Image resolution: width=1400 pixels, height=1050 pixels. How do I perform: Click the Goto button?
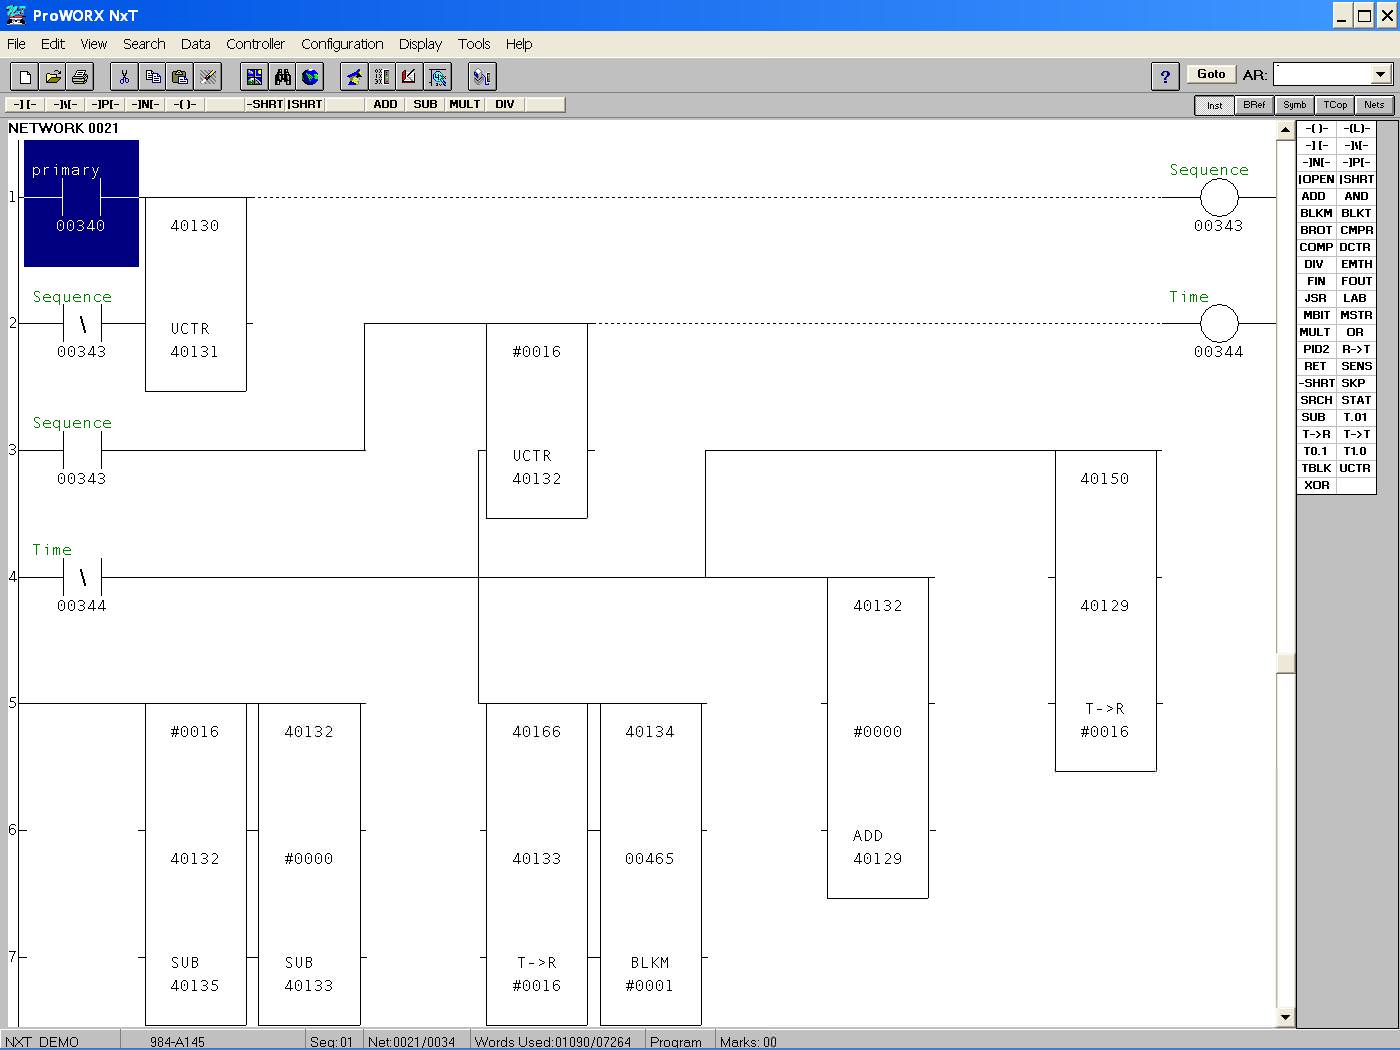click(x=1211, y=74)
